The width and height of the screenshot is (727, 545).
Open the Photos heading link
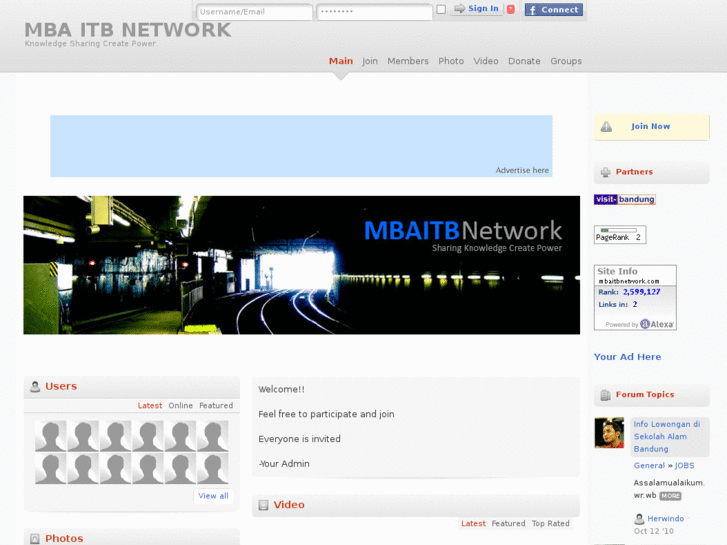(x=64, y=538)
